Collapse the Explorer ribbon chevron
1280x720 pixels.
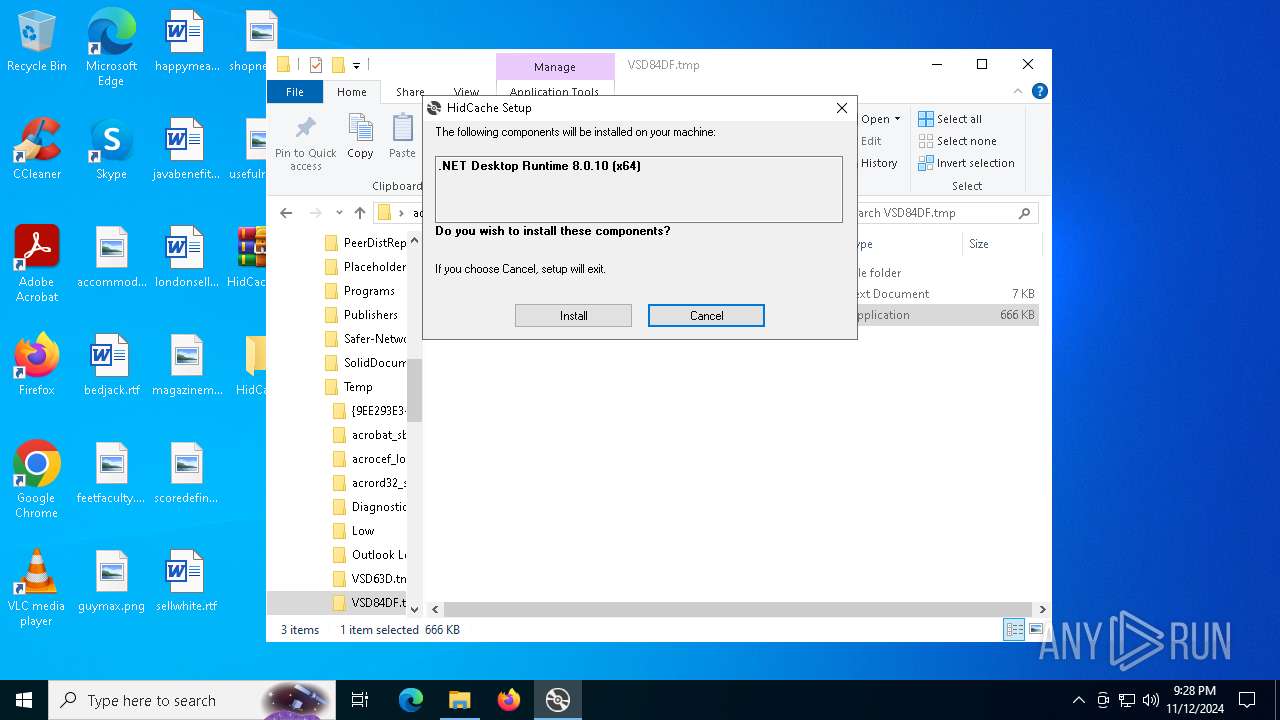(1019, 91)
